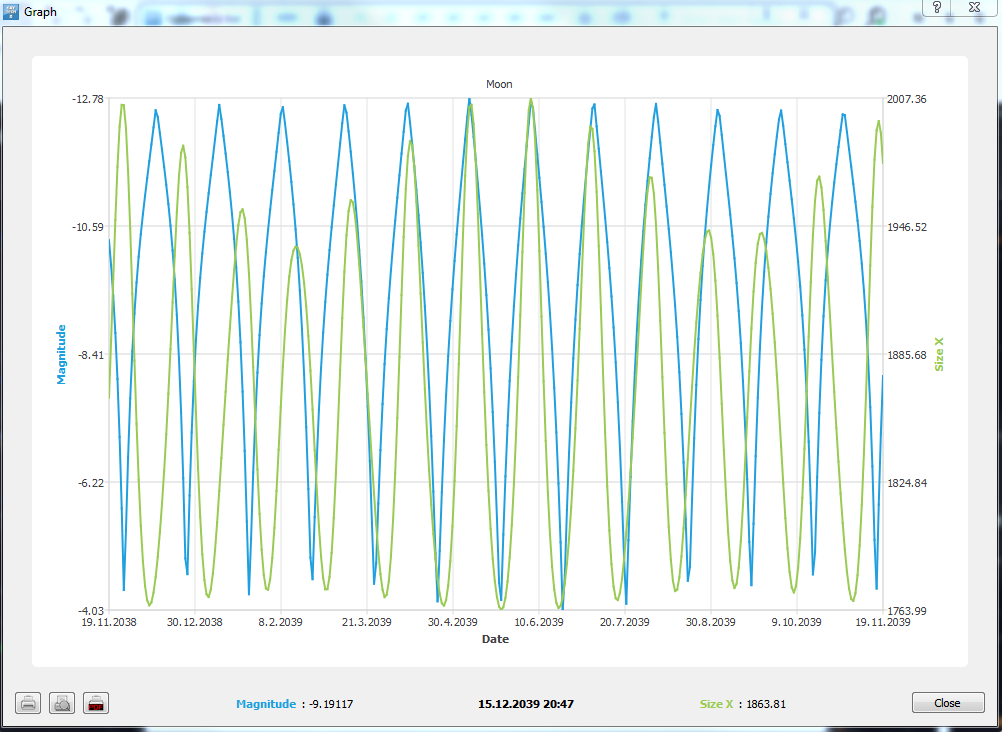Select the 1946.52 size axis value
Screen dimensions: 1002x732
point(907,227)
